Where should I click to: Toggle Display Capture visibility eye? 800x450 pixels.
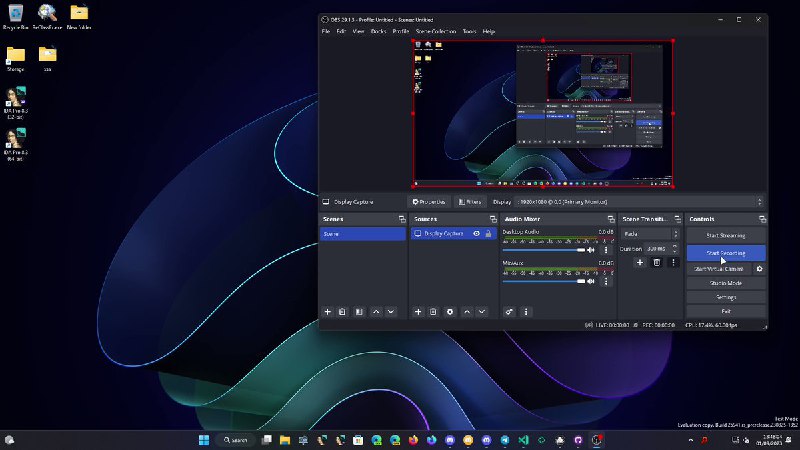476,234
